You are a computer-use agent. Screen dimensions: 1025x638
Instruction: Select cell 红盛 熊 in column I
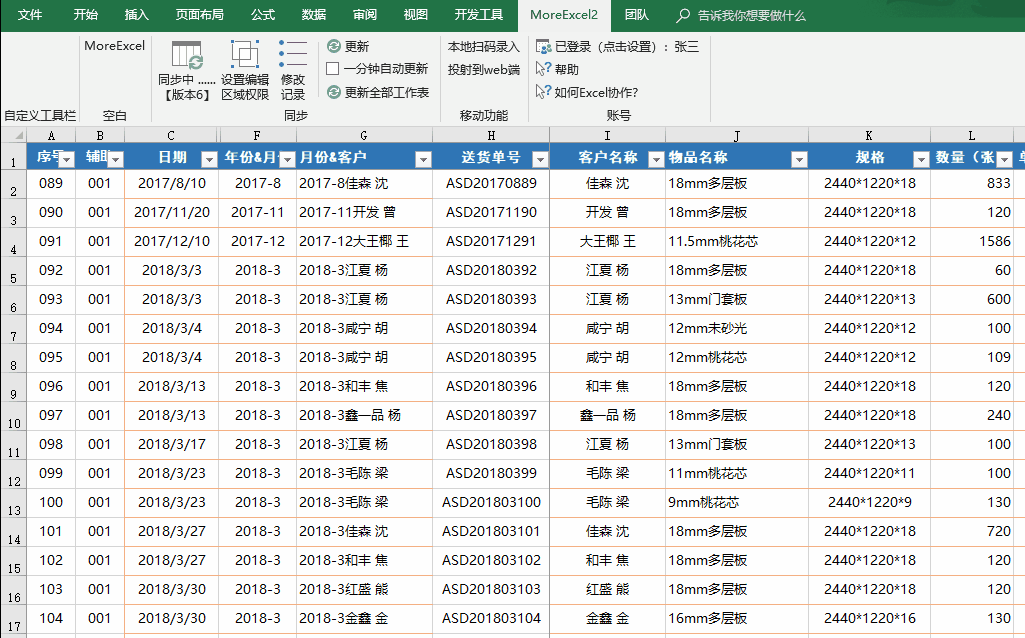(607, 590)
